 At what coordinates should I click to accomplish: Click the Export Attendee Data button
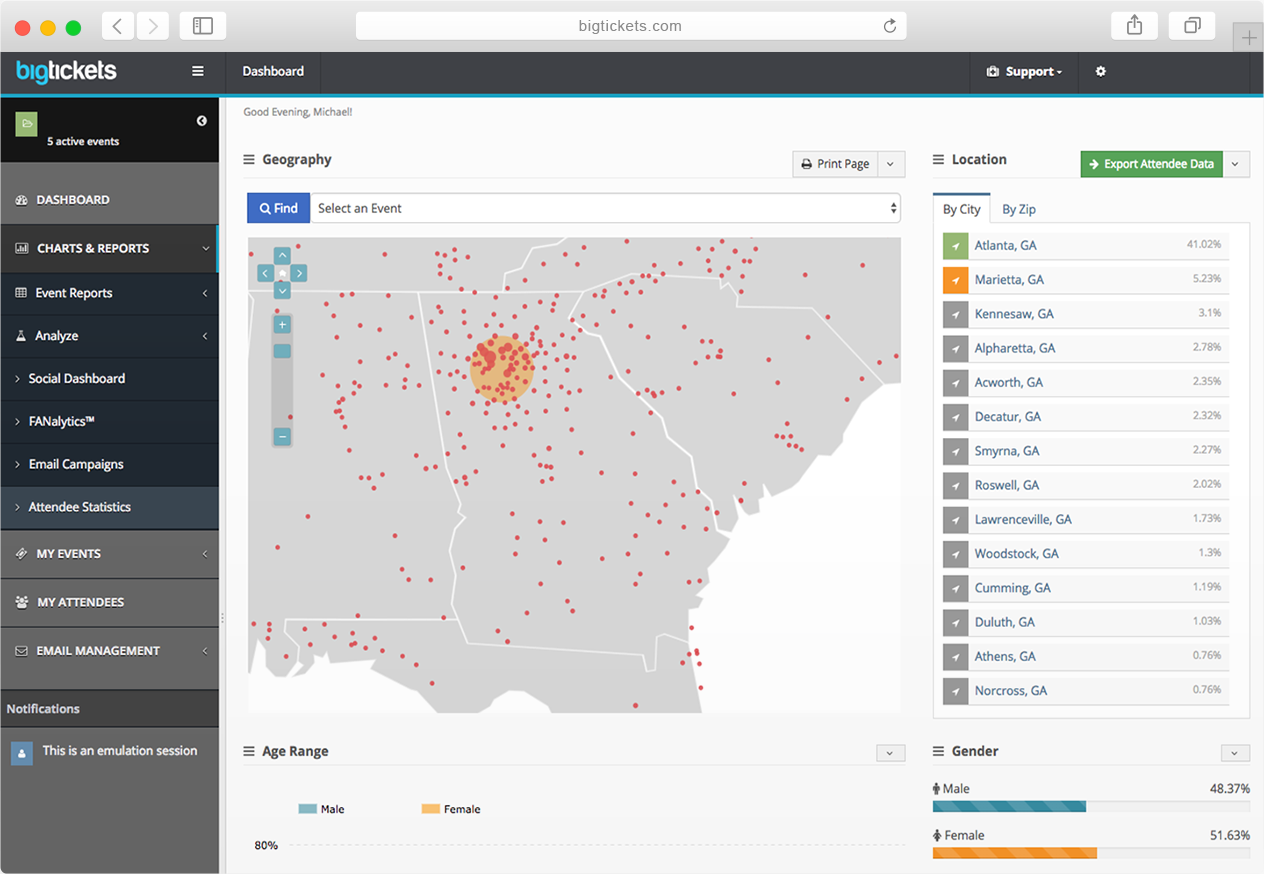point(1151,164)
